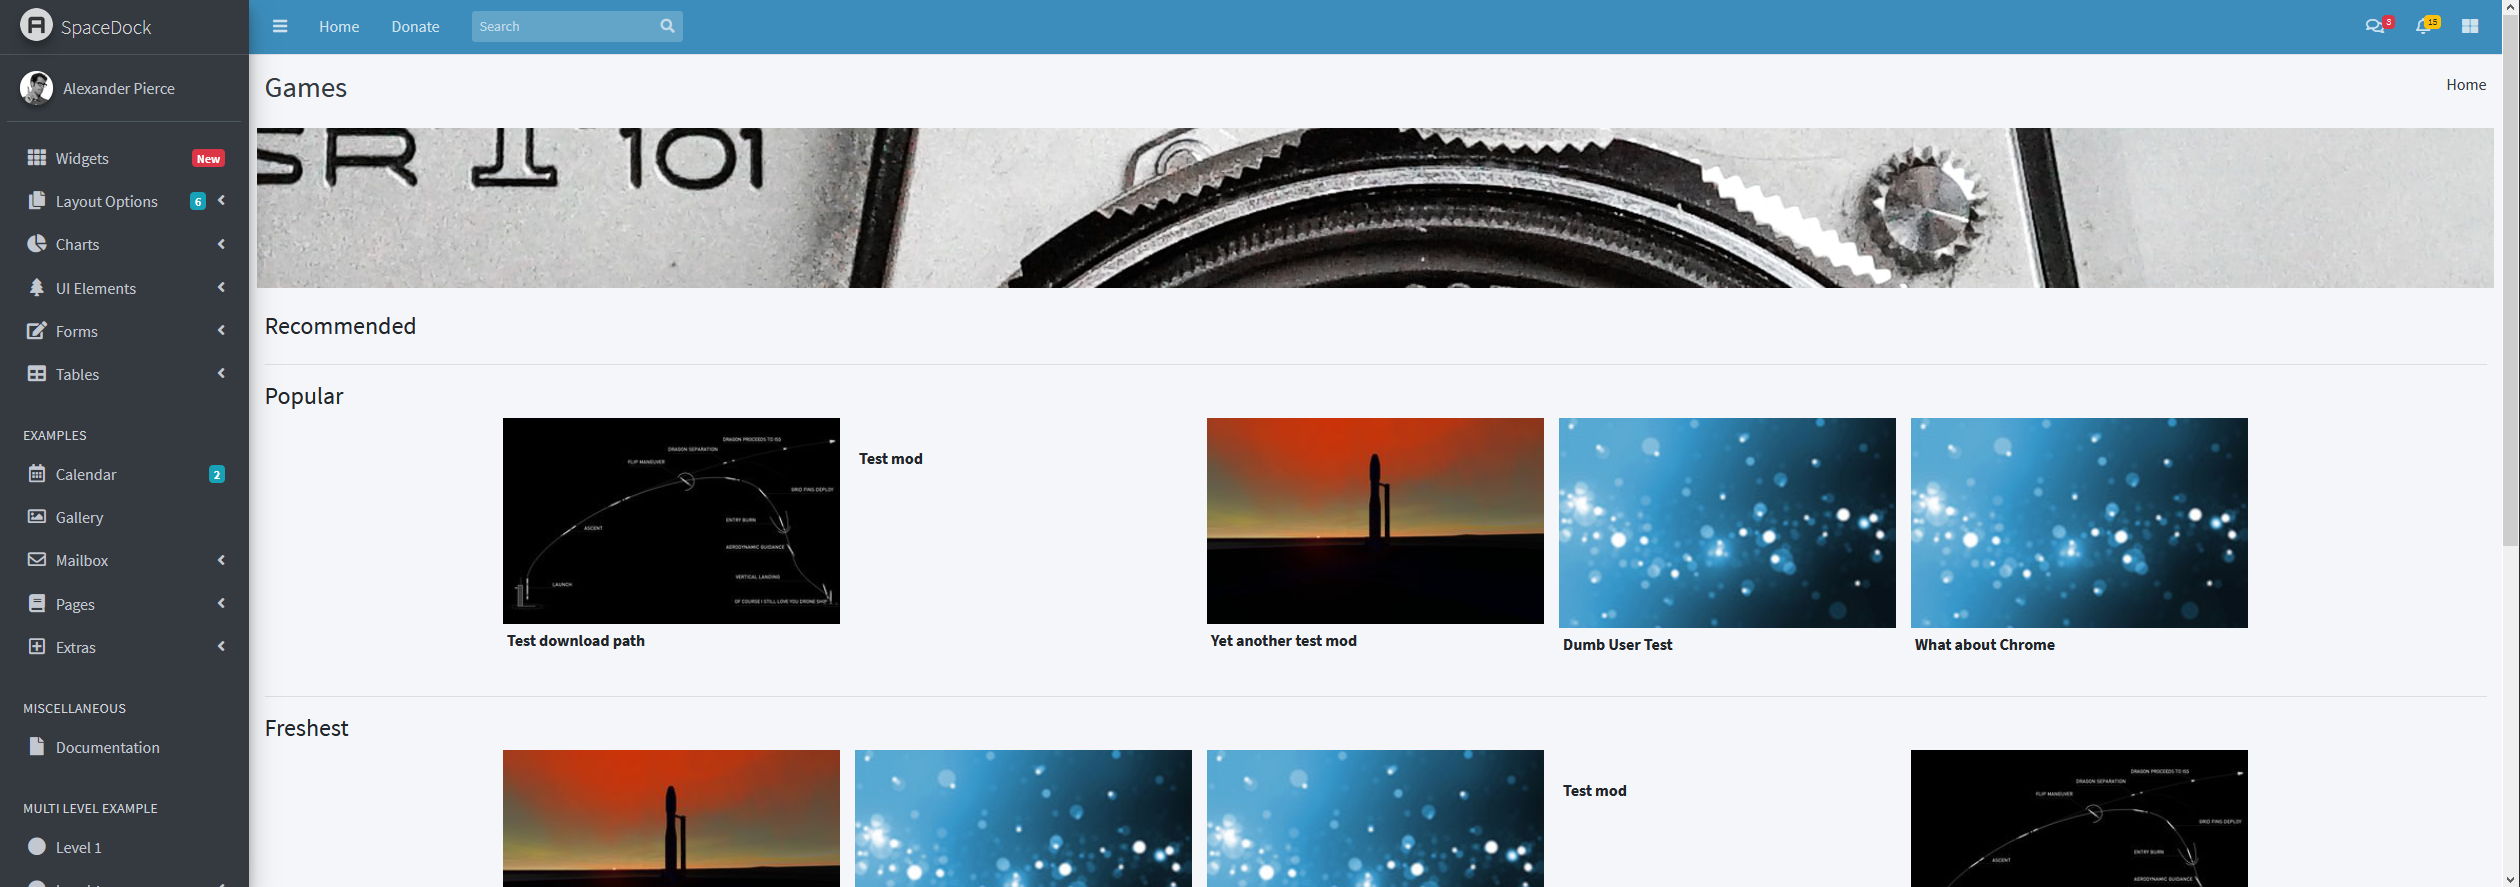Click the Forms edit icon
Viewport: 2520px width, 887px height.
pos(37,330)
